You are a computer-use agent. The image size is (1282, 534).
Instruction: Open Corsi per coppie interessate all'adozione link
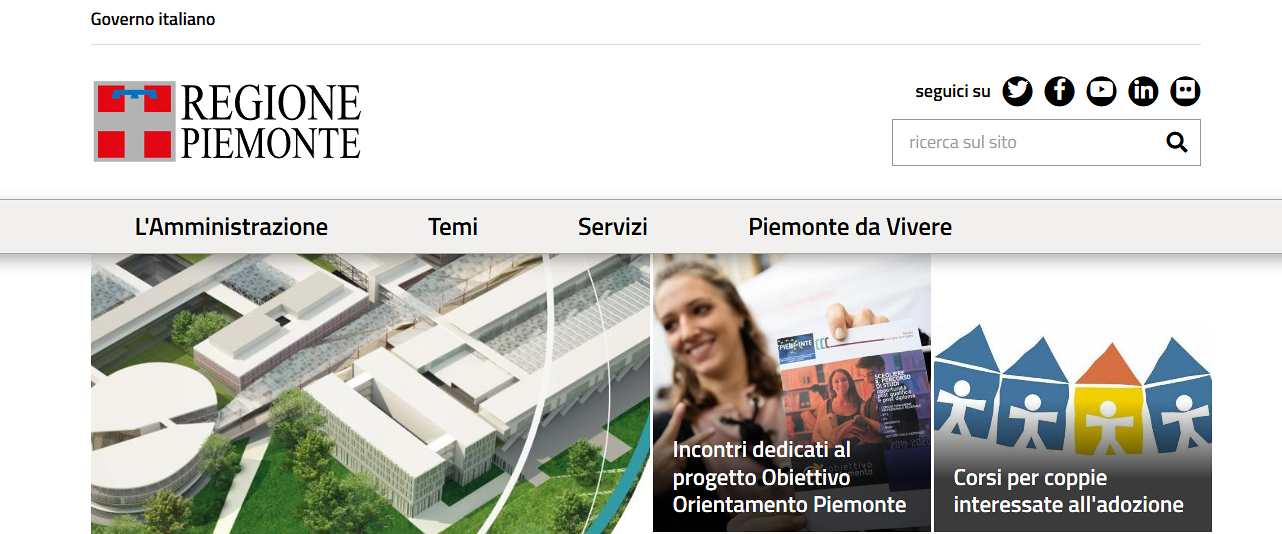click(1068, 491)
